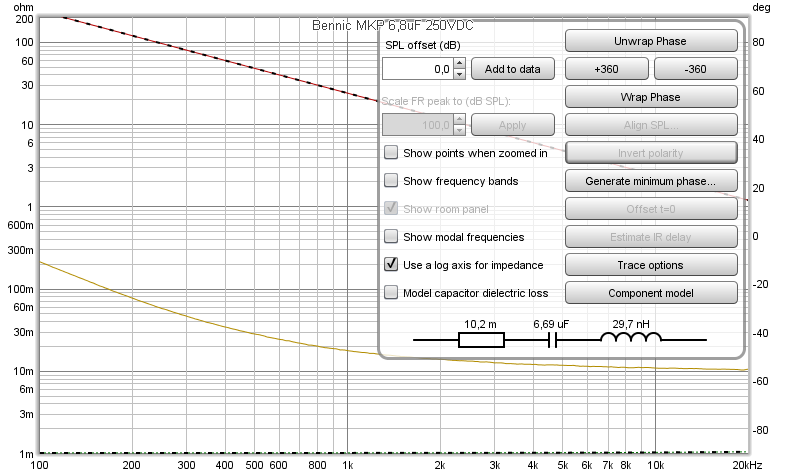
Task: Click the 10,2 m resistor symbol
Action: click(x=481, y=340)
